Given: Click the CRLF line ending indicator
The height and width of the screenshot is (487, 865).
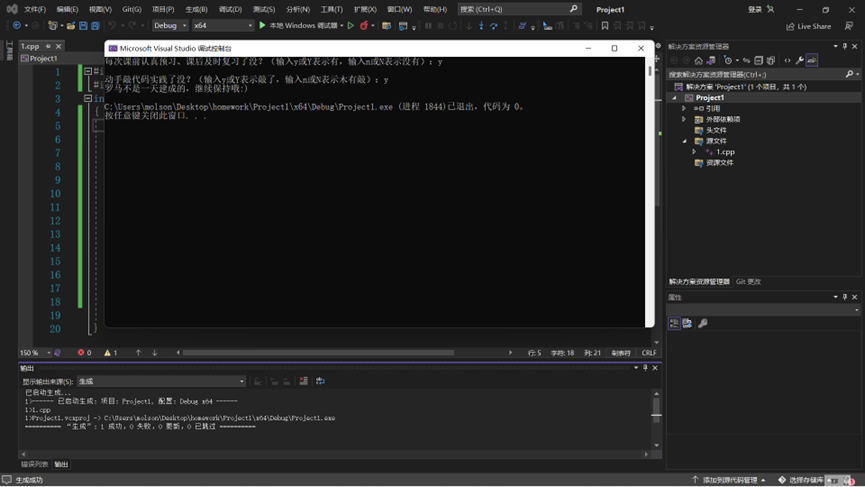Looking at the screenshot, I should pyautogui.click(x=649, y=353).
